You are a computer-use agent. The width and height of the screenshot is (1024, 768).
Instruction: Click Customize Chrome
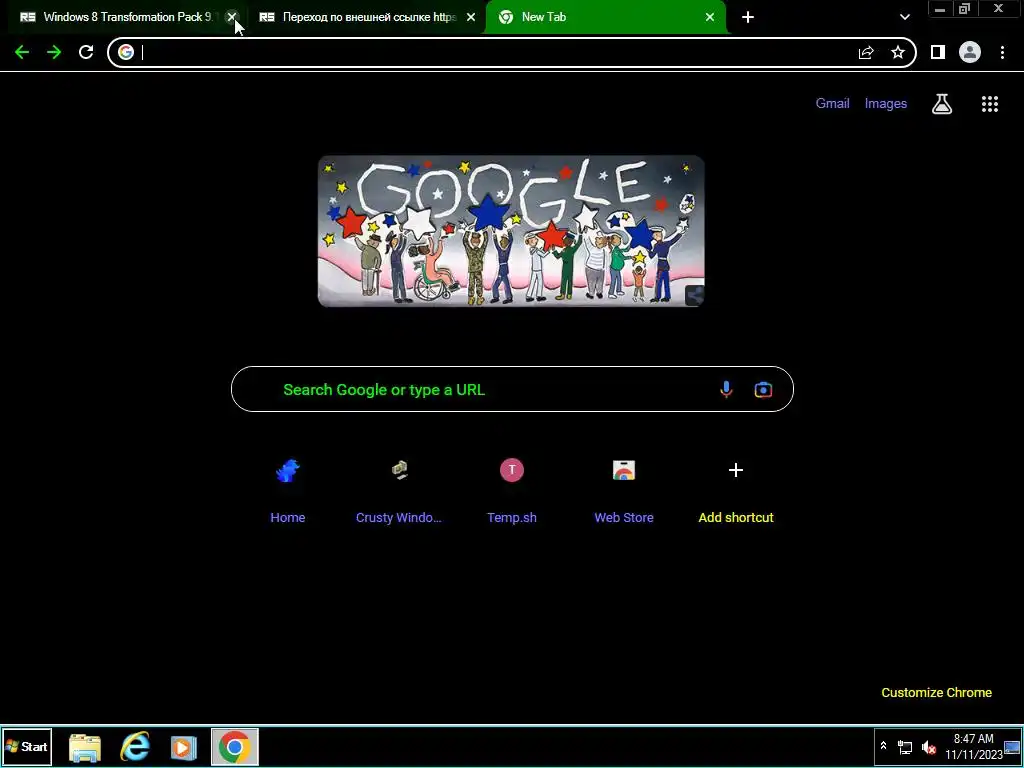click(936, 693)
